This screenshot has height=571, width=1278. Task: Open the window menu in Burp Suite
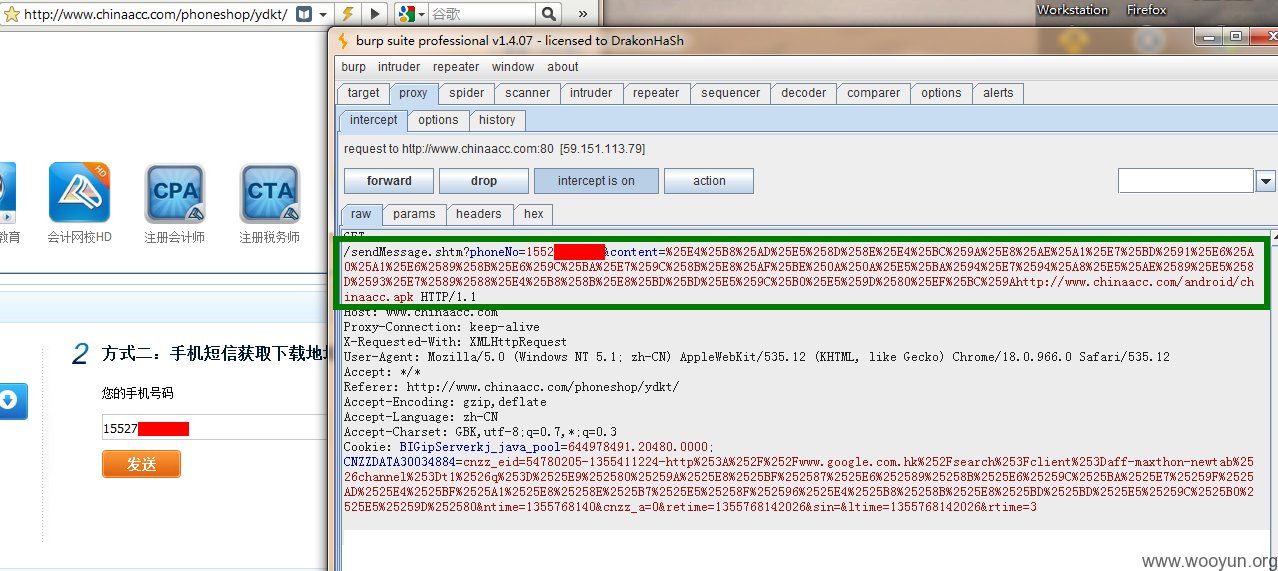(513, 67)
